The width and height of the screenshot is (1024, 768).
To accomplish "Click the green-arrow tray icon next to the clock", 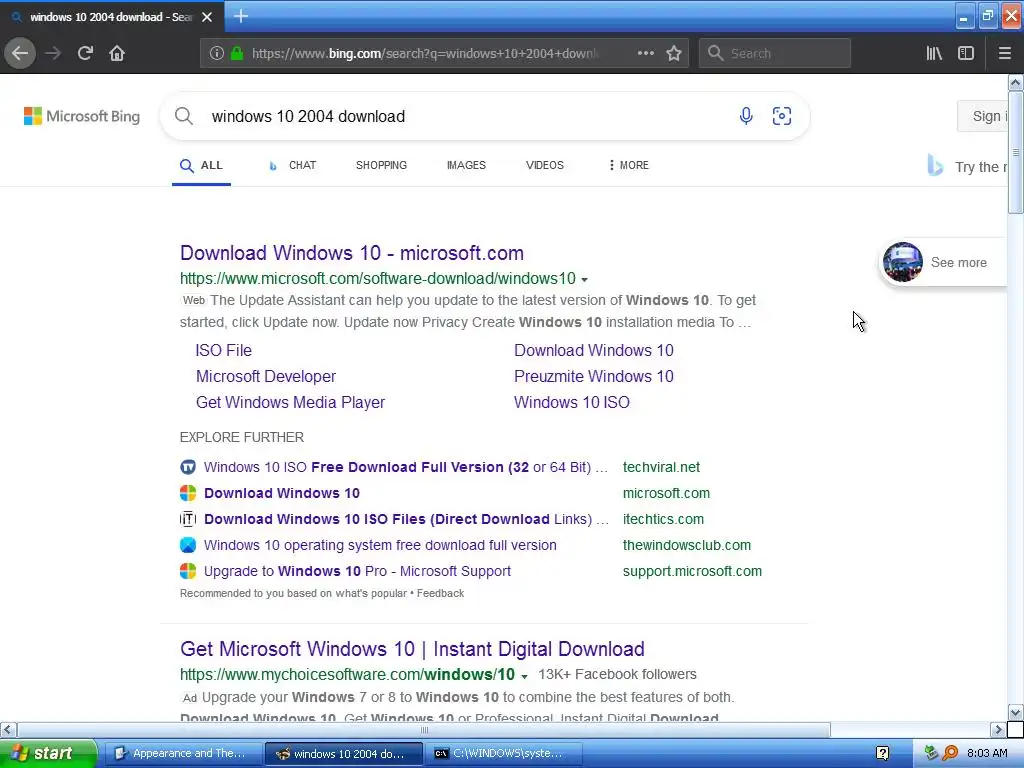I will 931,754.
